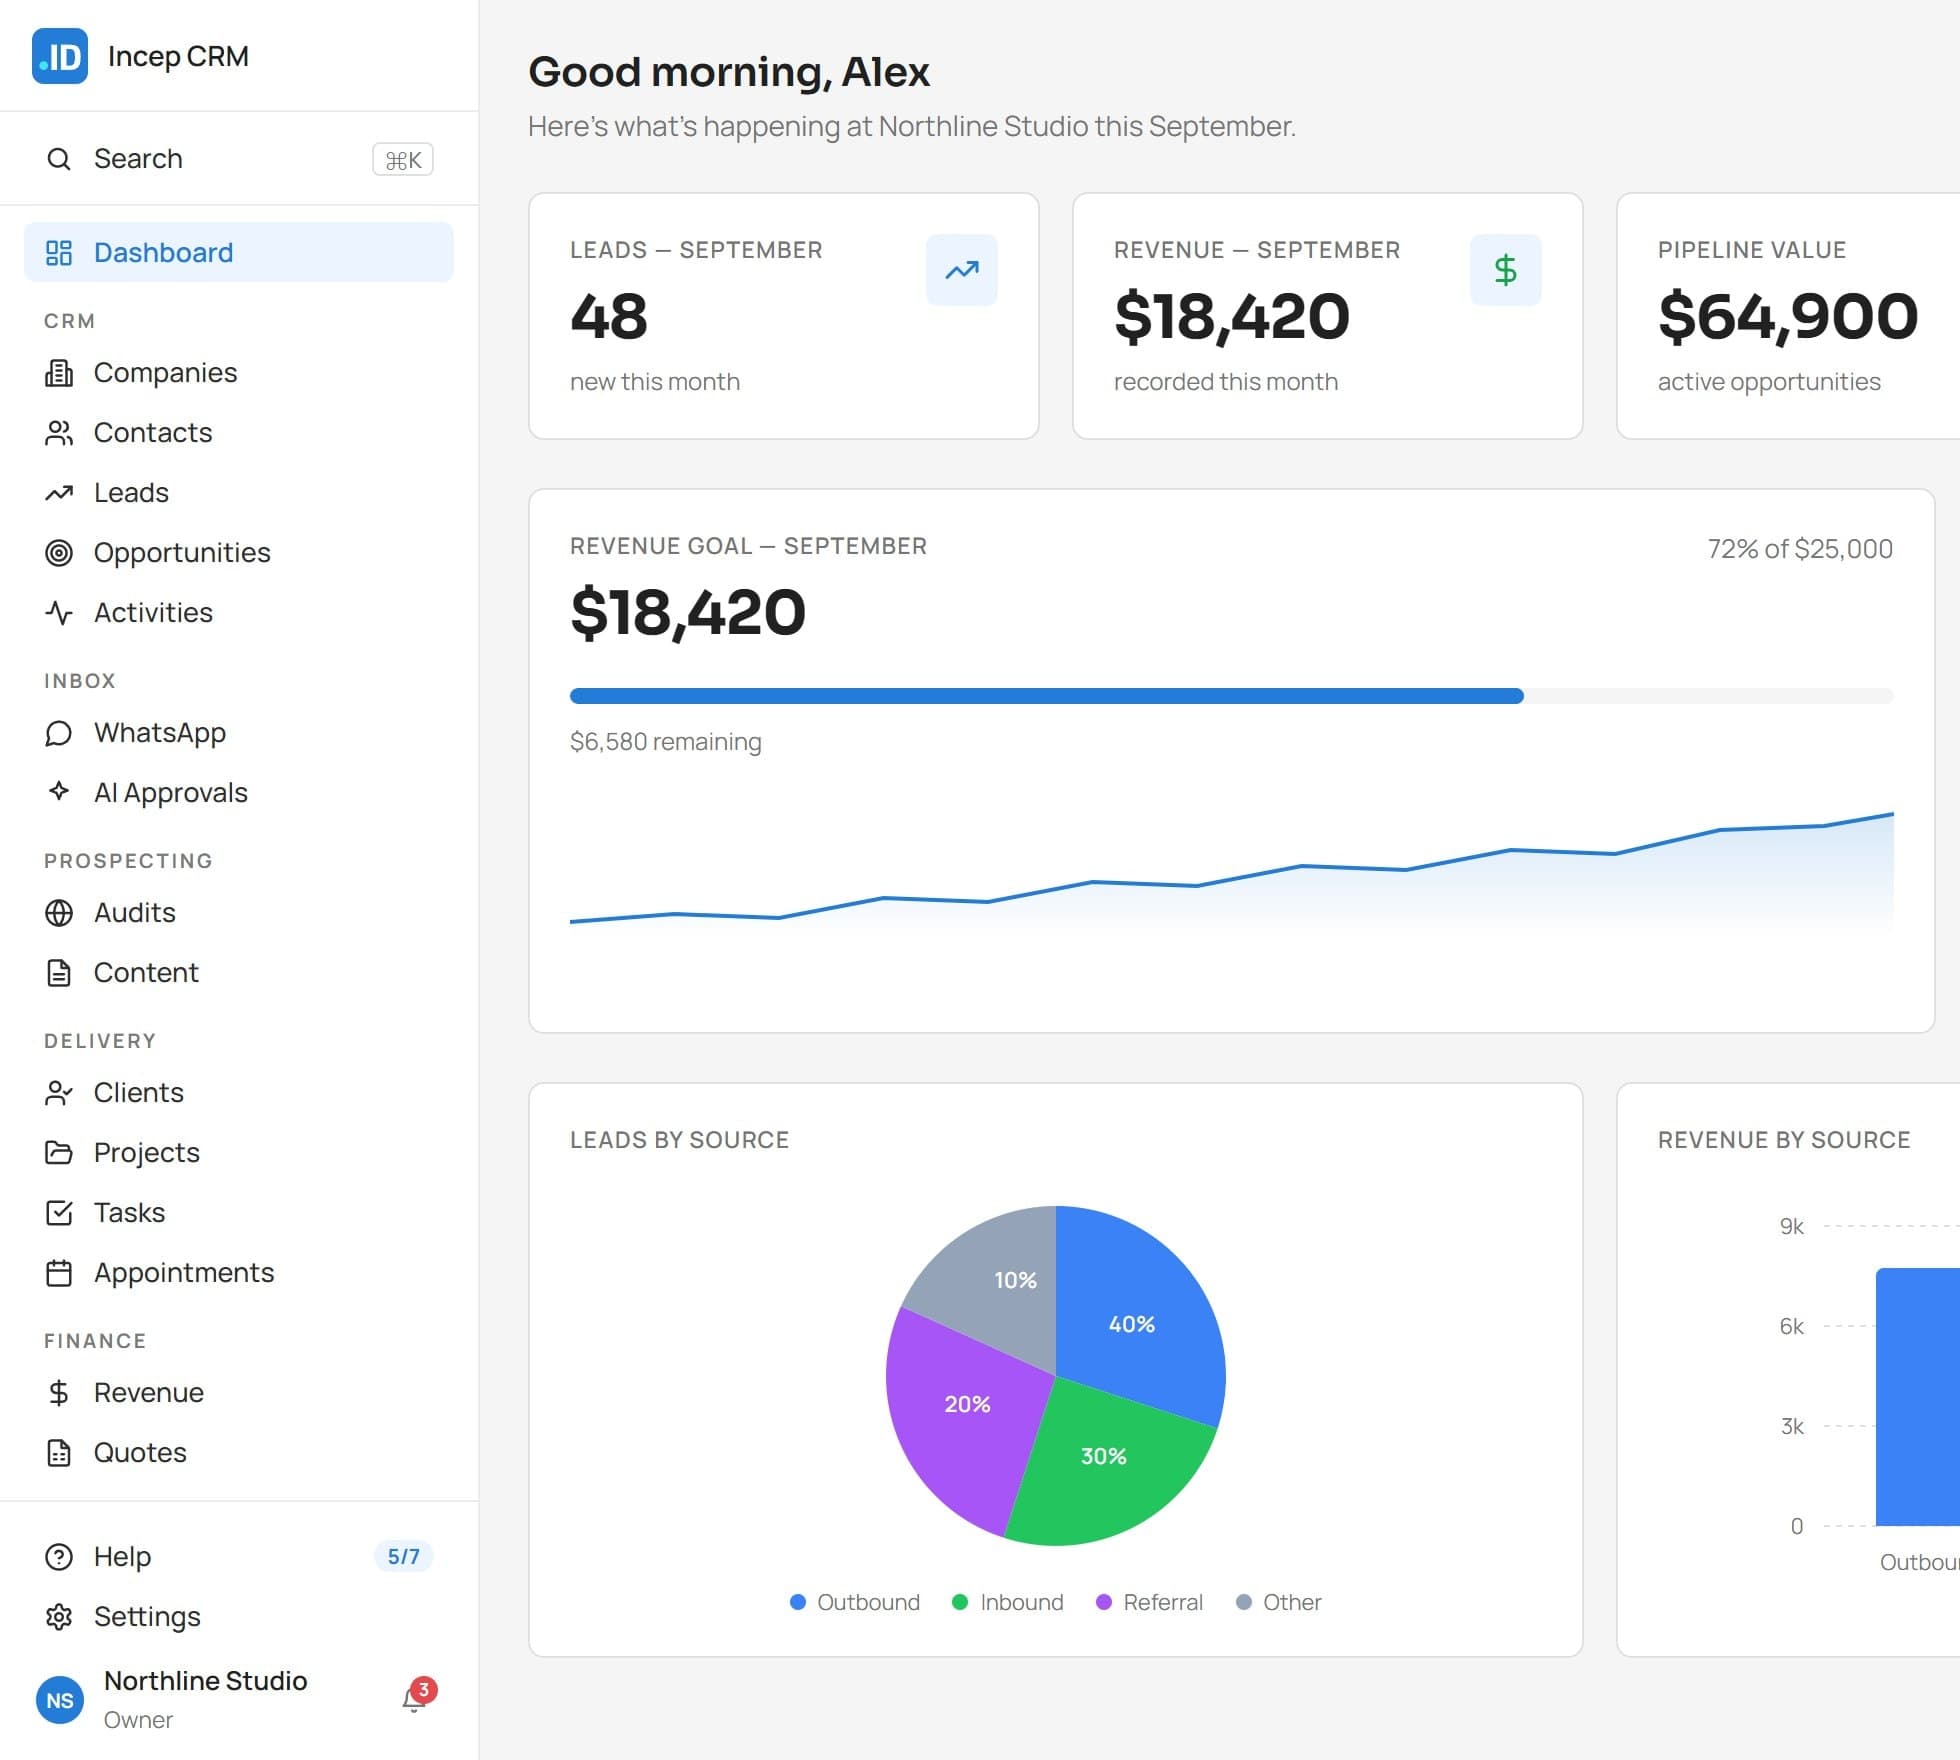Screen dimensions: 1960x1760
Task: Open the Quotes page
Action: pyautogui.click(x=239, y=1453)
